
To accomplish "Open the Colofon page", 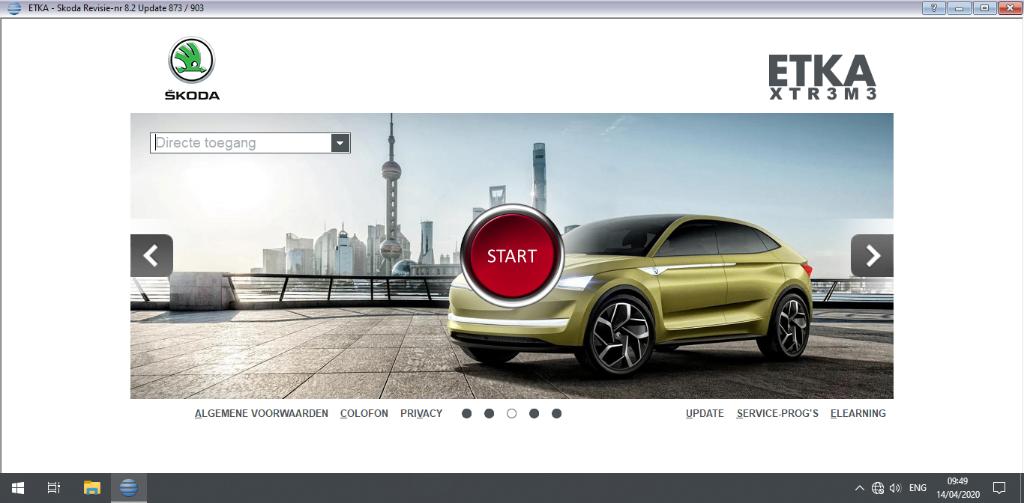I will coord(364,413).
